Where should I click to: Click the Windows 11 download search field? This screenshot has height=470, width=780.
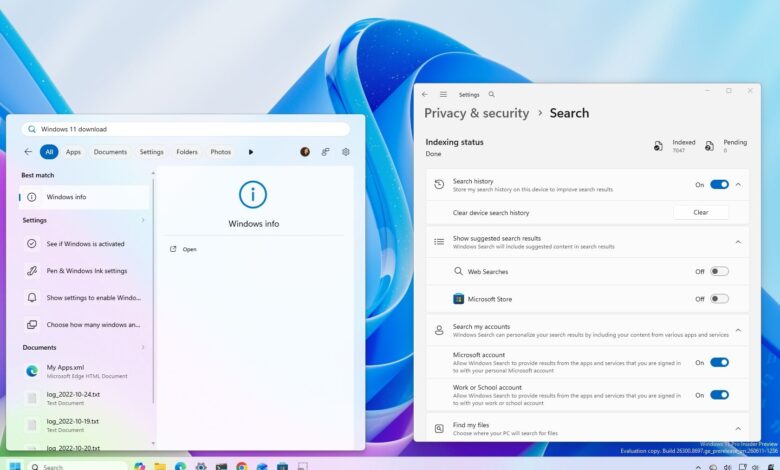coord(185,129)
